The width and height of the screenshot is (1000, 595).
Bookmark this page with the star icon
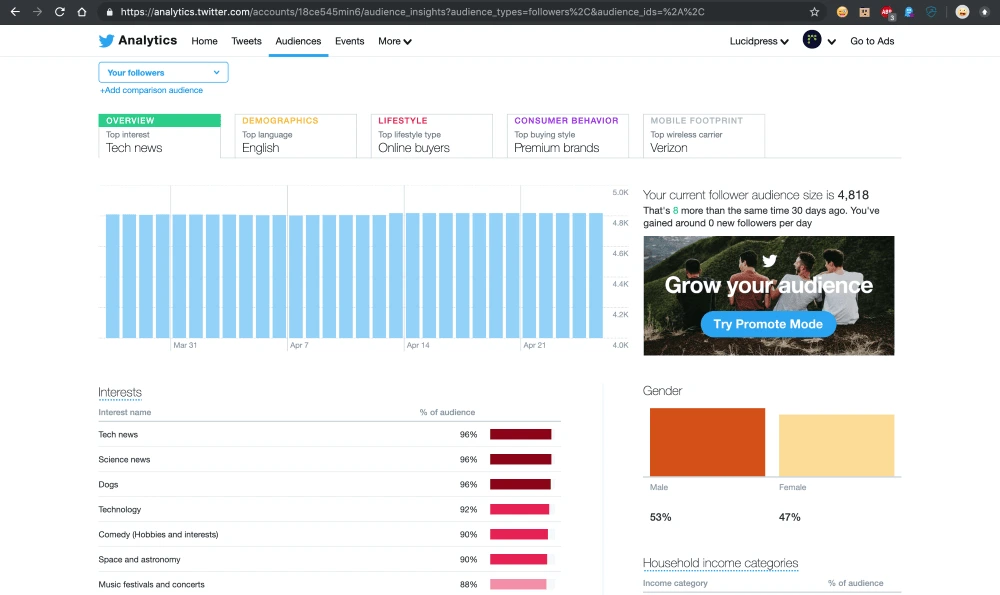tap(814, 12)
